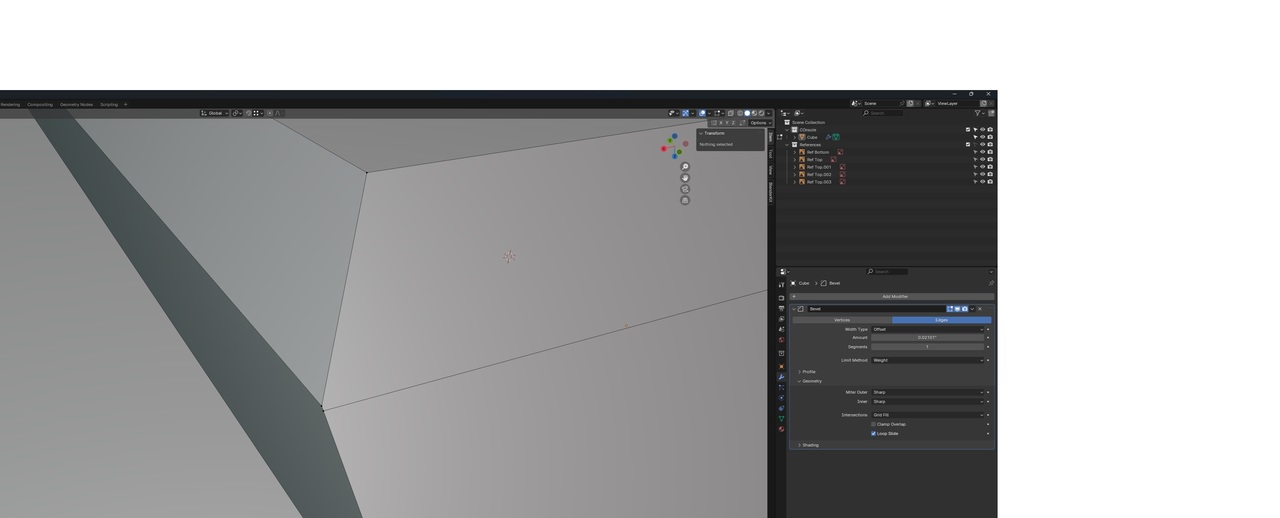Open the Width Type dropdown
Viewport: 1280px width, 518px height.
pos(928,329)
